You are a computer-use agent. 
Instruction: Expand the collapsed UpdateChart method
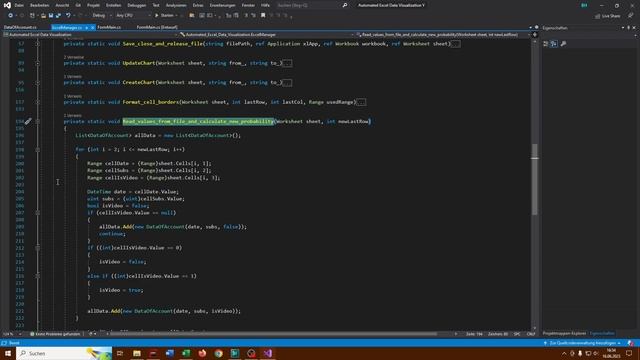point(38,63)
